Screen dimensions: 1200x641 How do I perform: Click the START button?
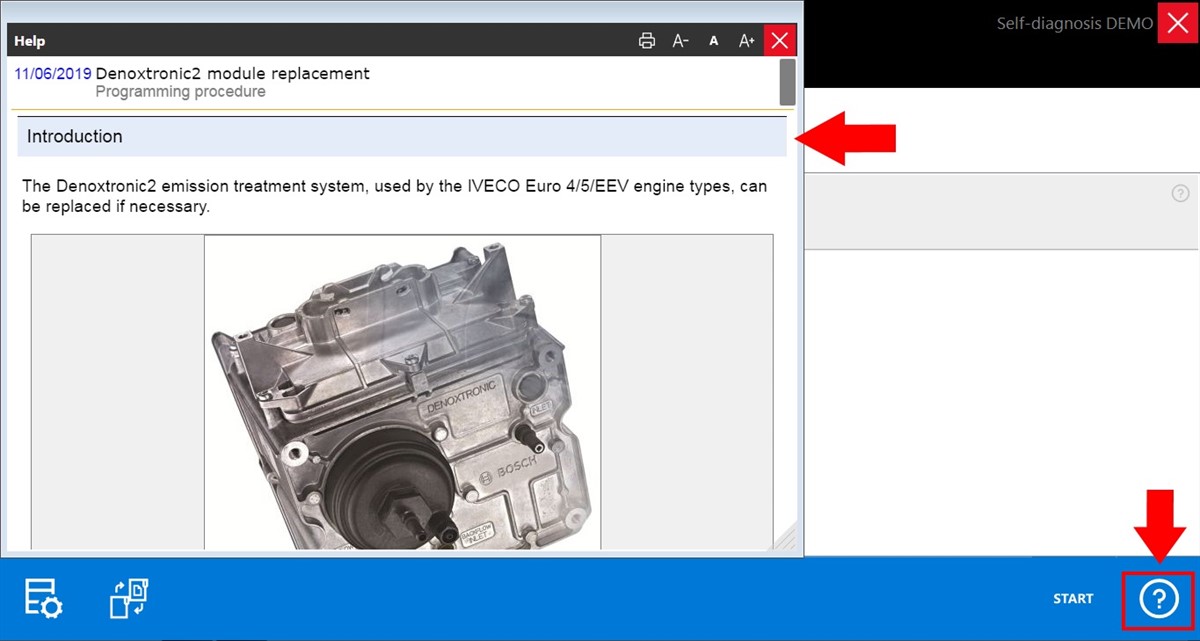(x=1073, y=599)
